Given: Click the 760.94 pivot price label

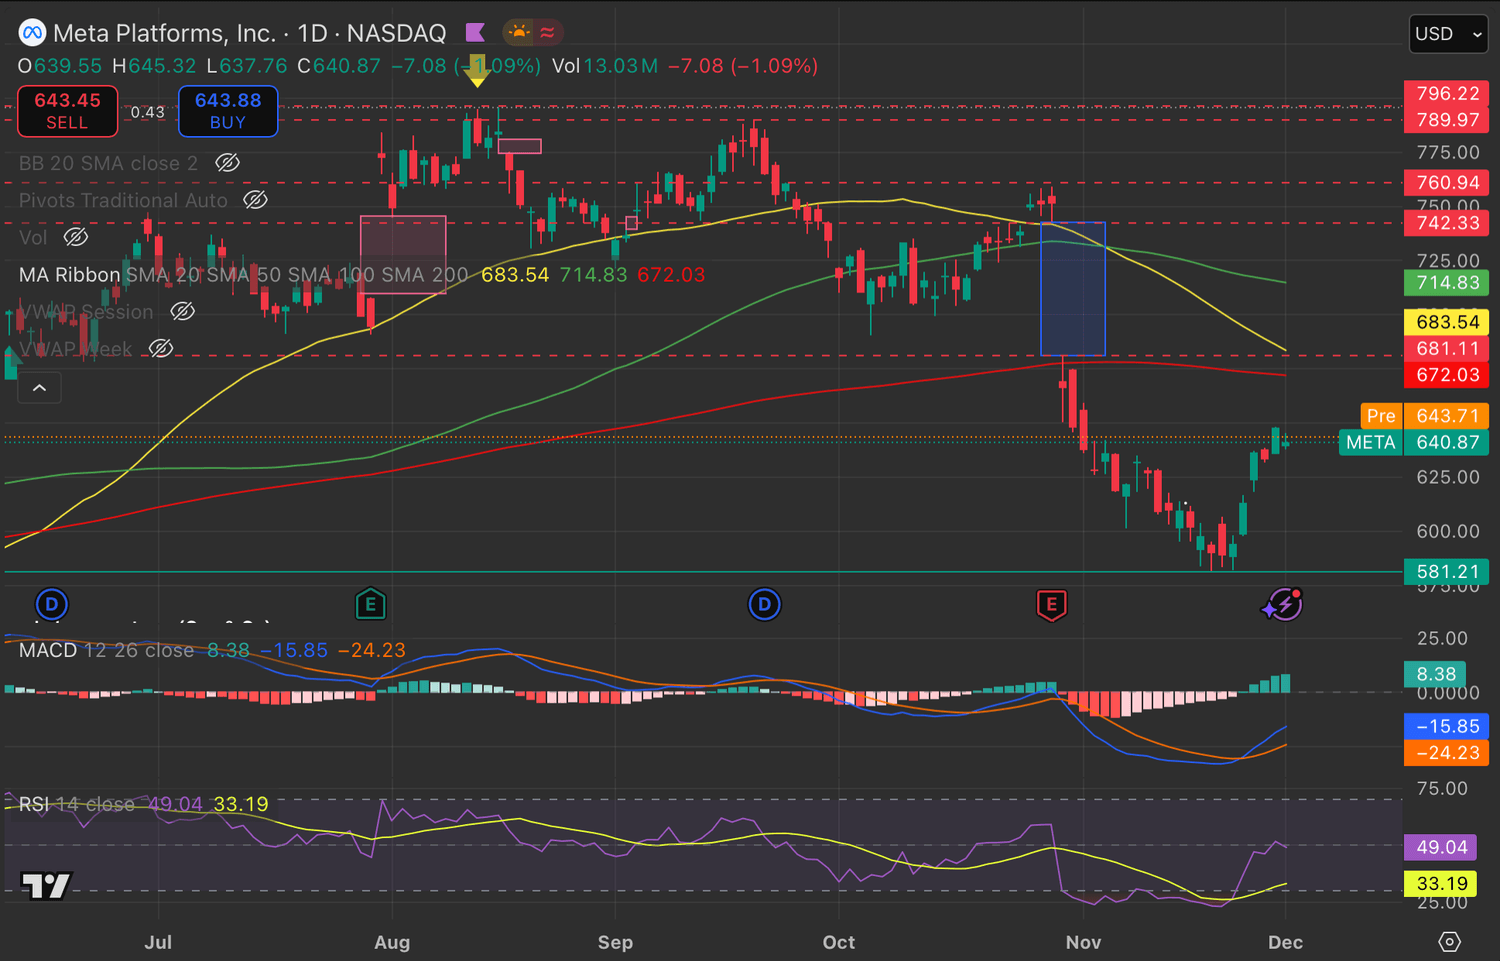Looking at the screenshot, I should pyautogui.click(x=1447, y=183).
